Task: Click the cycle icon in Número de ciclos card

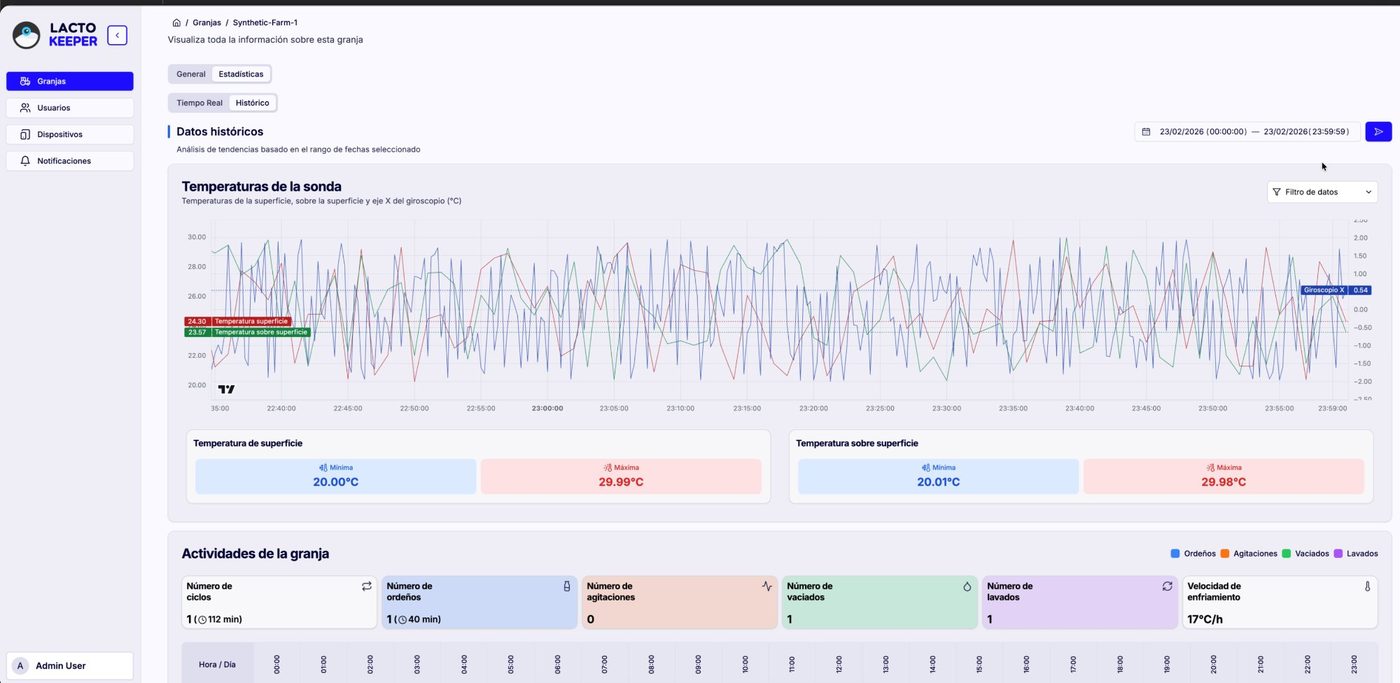Action: tap(366, 587)
